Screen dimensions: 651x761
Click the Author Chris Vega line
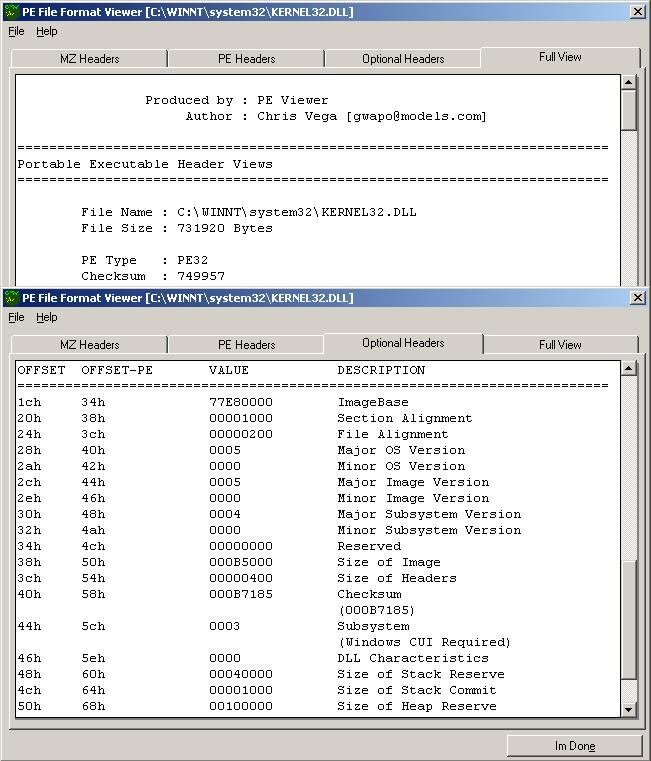[x=336, y=116]
